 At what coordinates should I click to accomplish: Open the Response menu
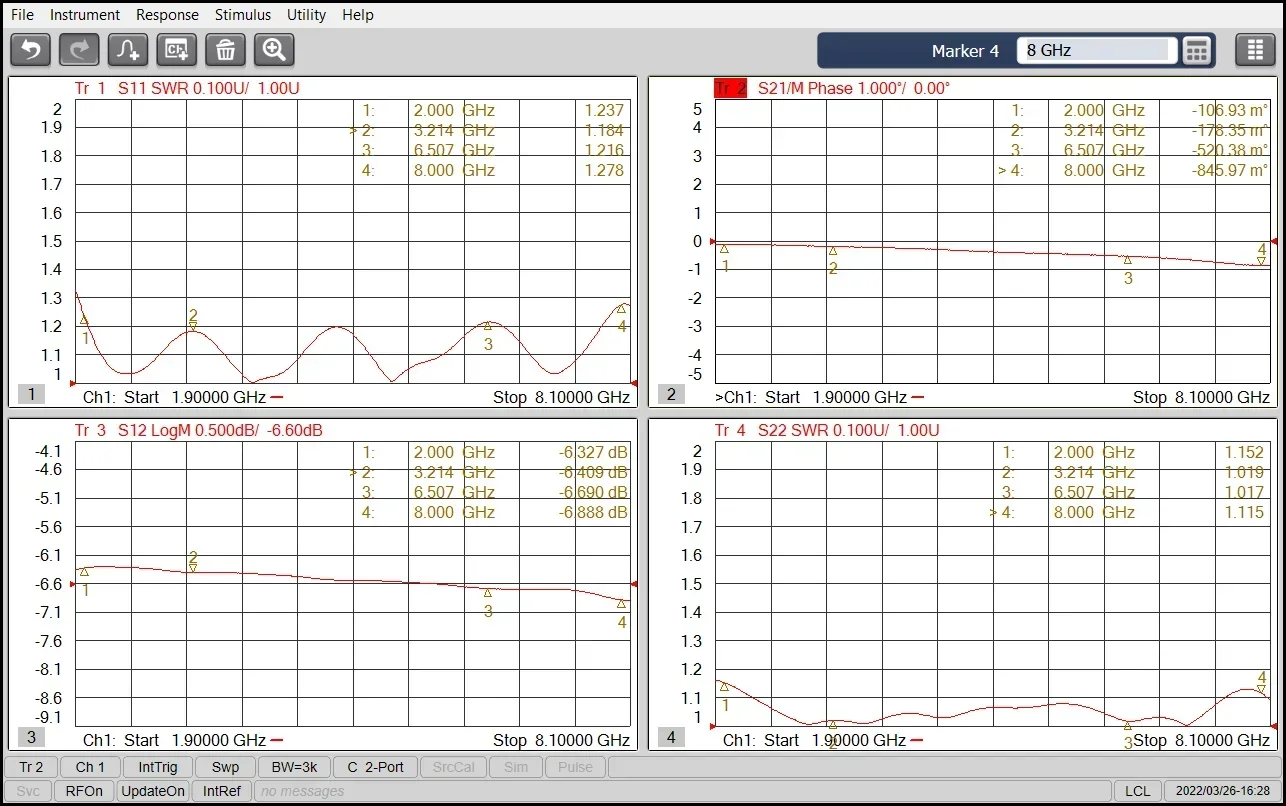click(167, 15)
